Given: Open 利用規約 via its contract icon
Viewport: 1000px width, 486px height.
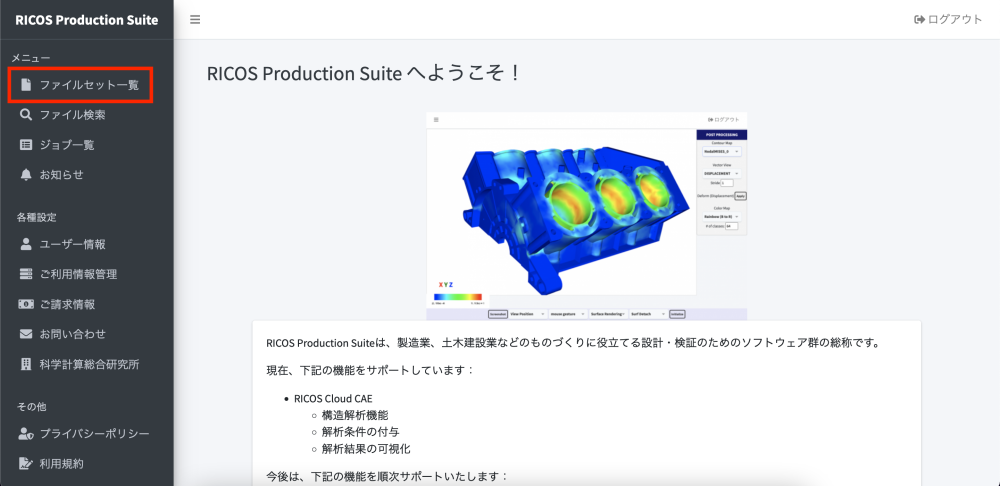Looking at the screenshot, I should pyautogui.click(x=26, y=464).
